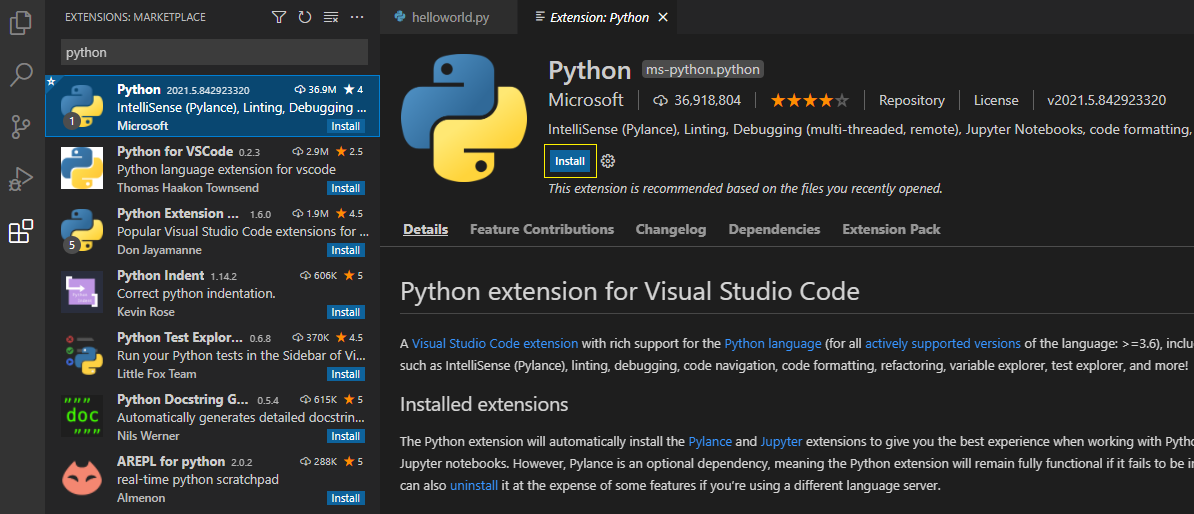Open the Explorer view in activity bar
Image resolution: width=1194 pixels, height=514 pixels.
pyautogui.click(x=21, y=23)
